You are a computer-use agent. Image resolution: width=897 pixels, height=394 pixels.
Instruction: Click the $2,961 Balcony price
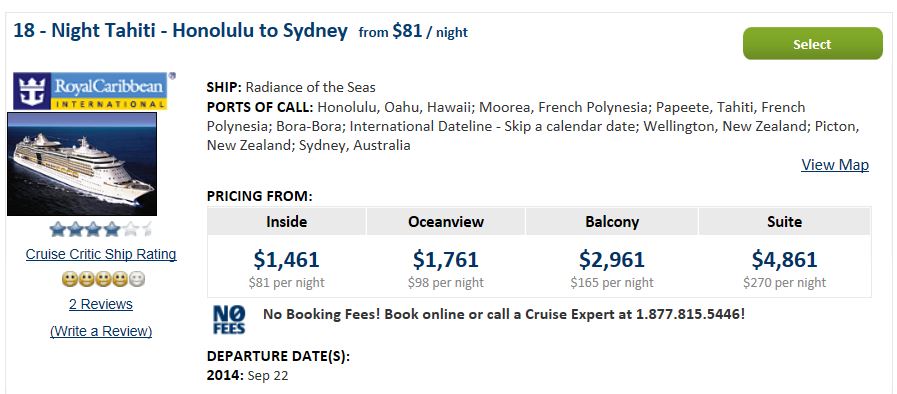tap(612, 260)
